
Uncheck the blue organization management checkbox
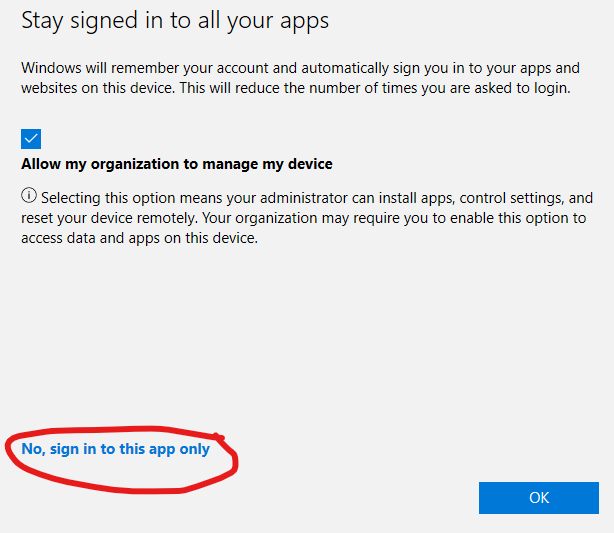[31, 139]
